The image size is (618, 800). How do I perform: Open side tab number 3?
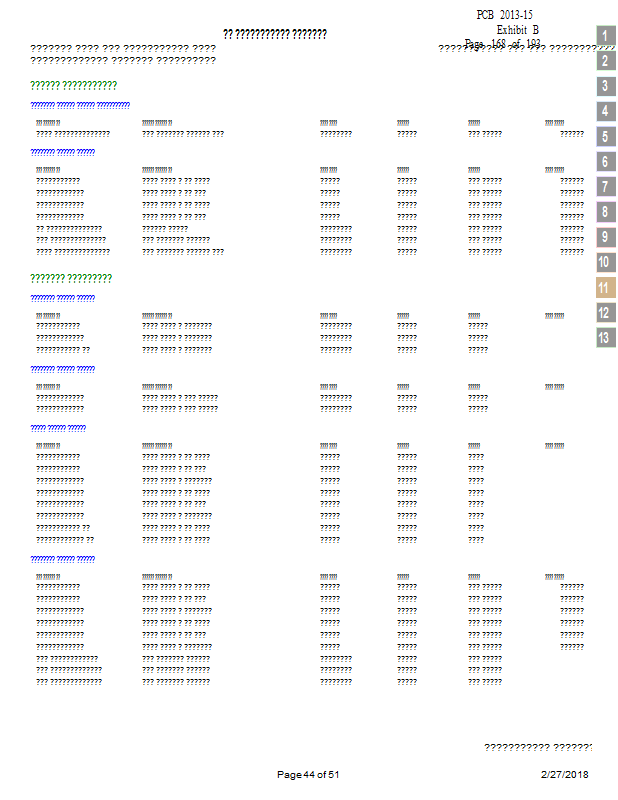point(605,86)
